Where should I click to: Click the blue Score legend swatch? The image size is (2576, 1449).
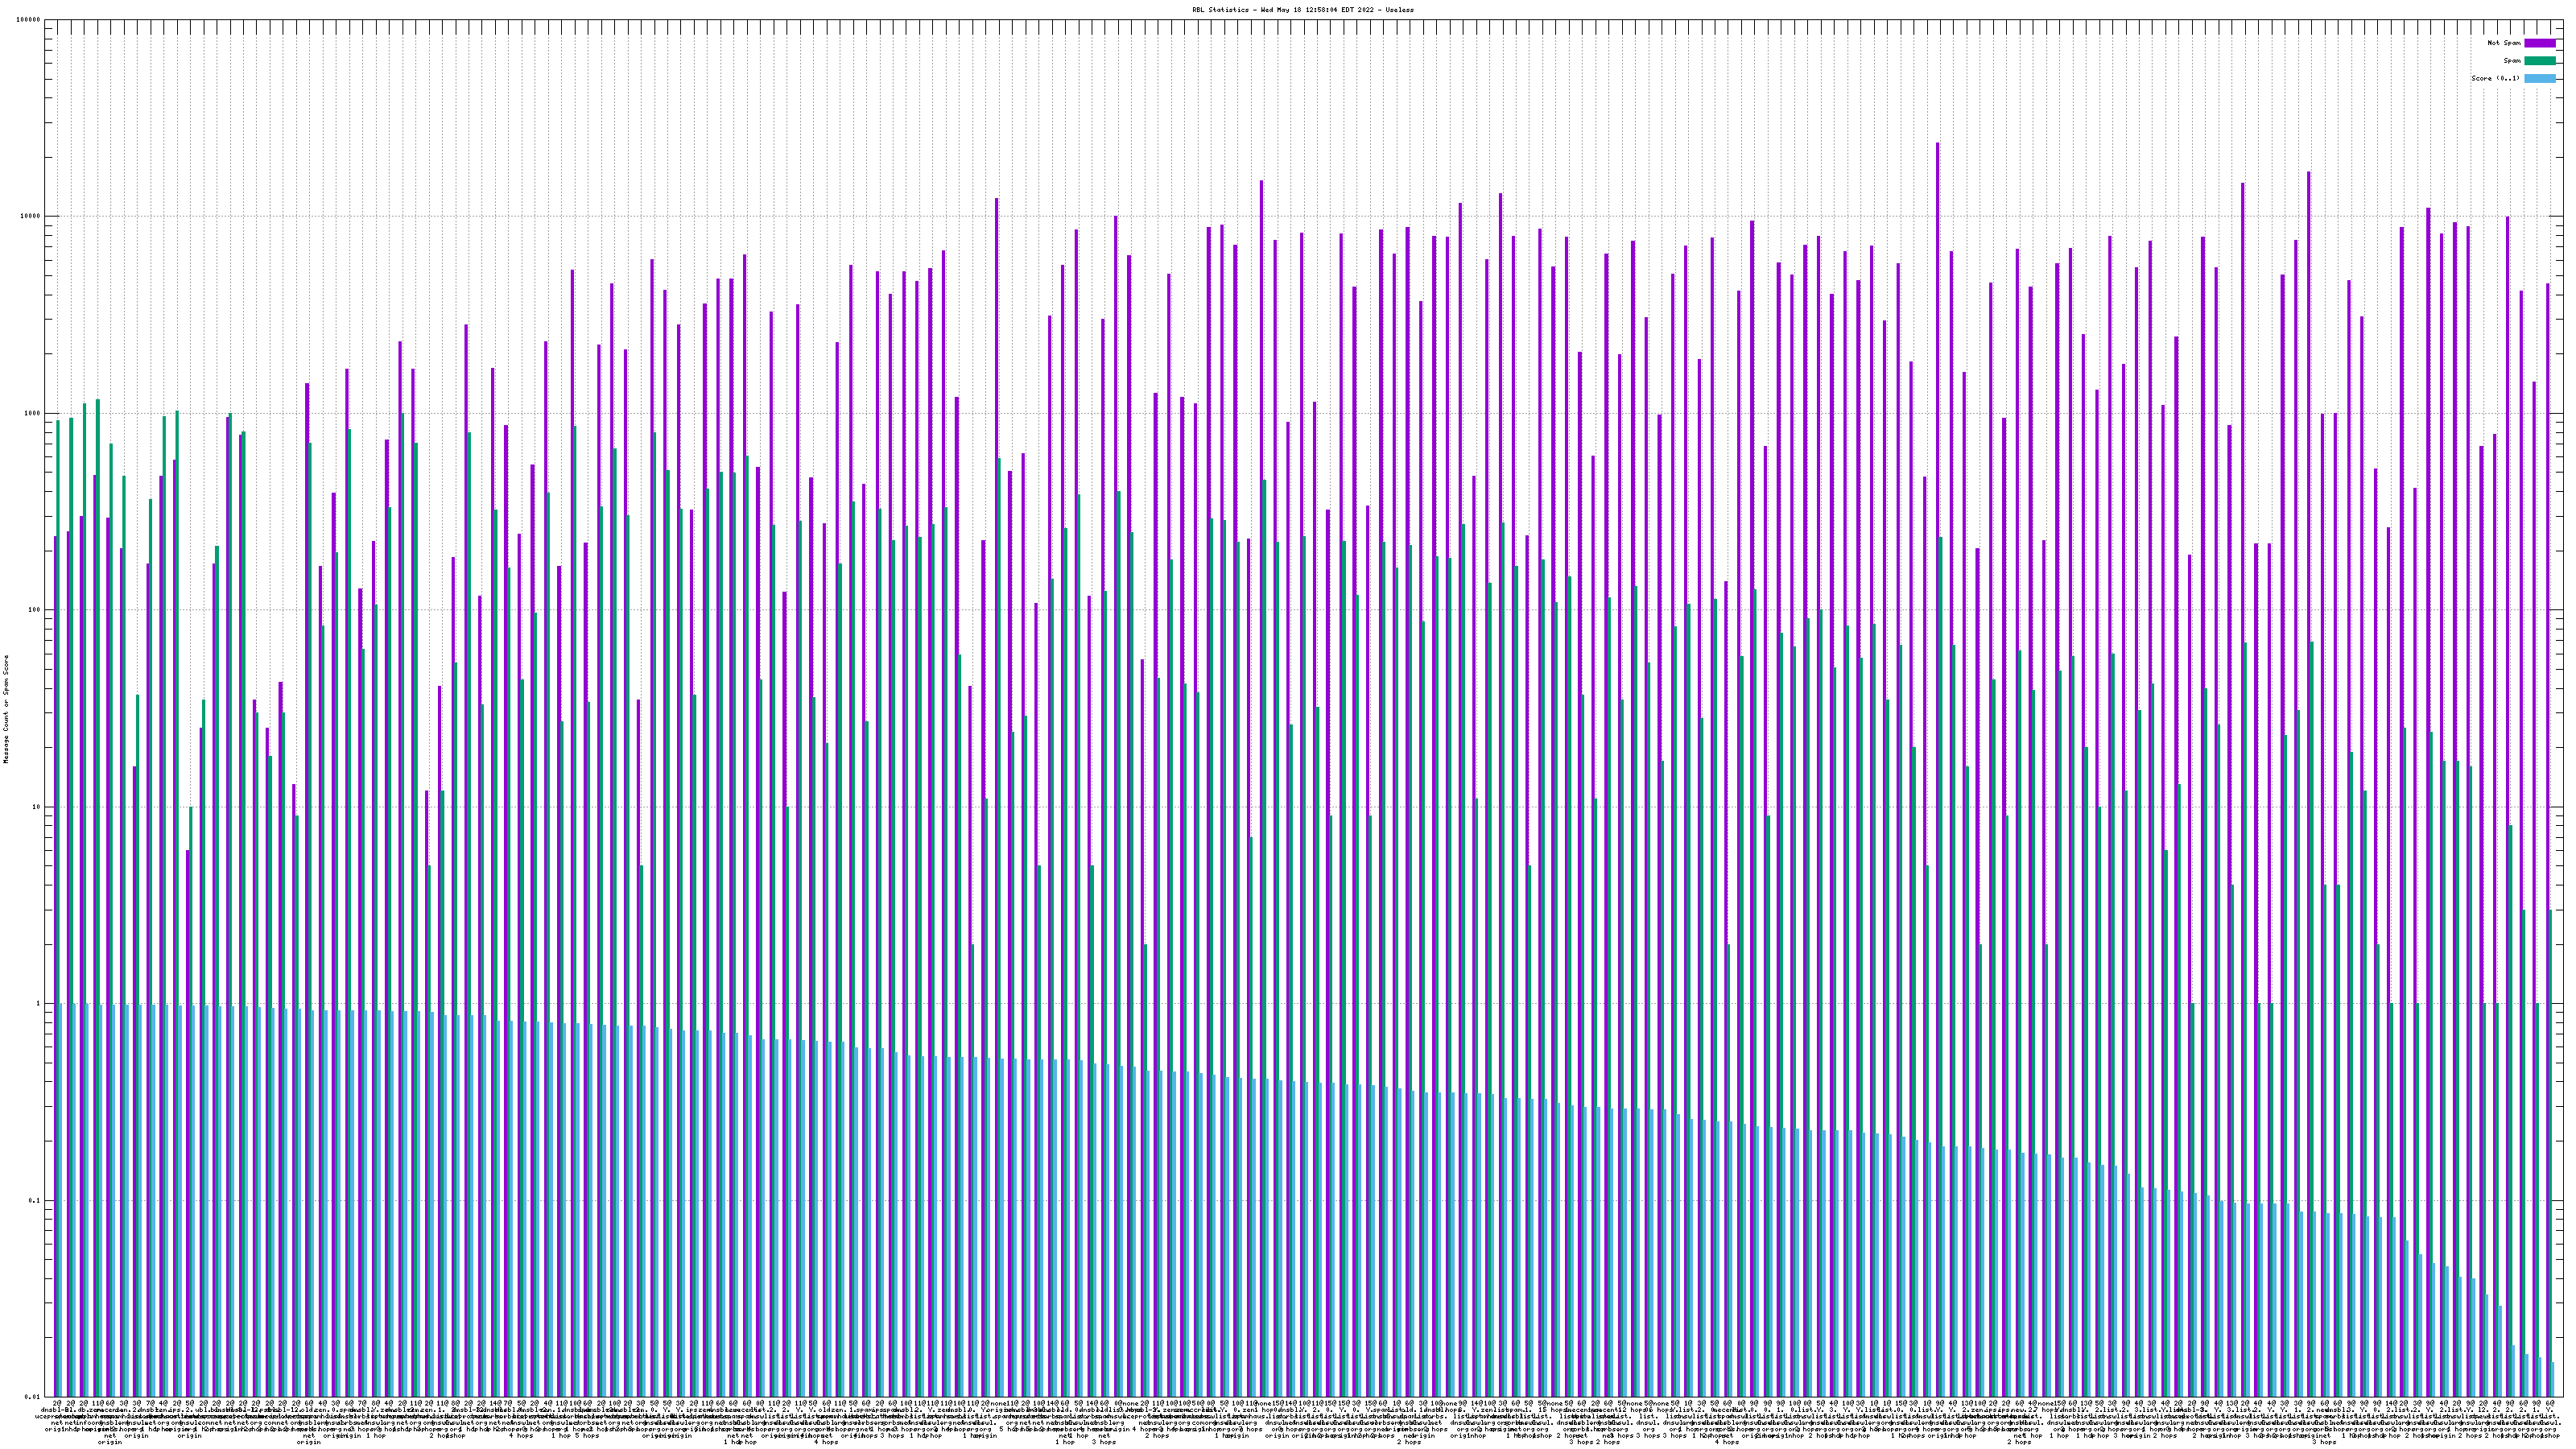click(x=2539, y=78)
